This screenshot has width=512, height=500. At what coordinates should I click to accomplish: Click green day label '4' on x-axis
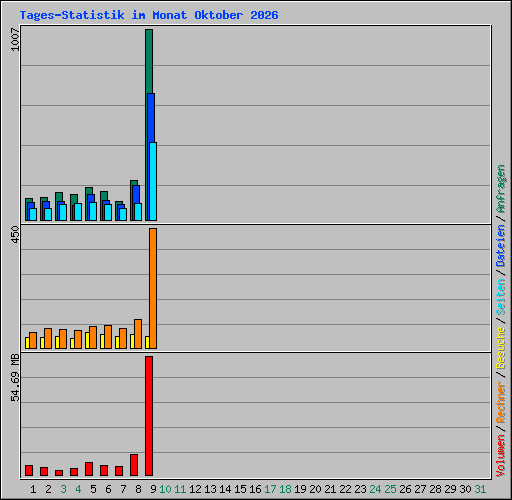(78, 489)
